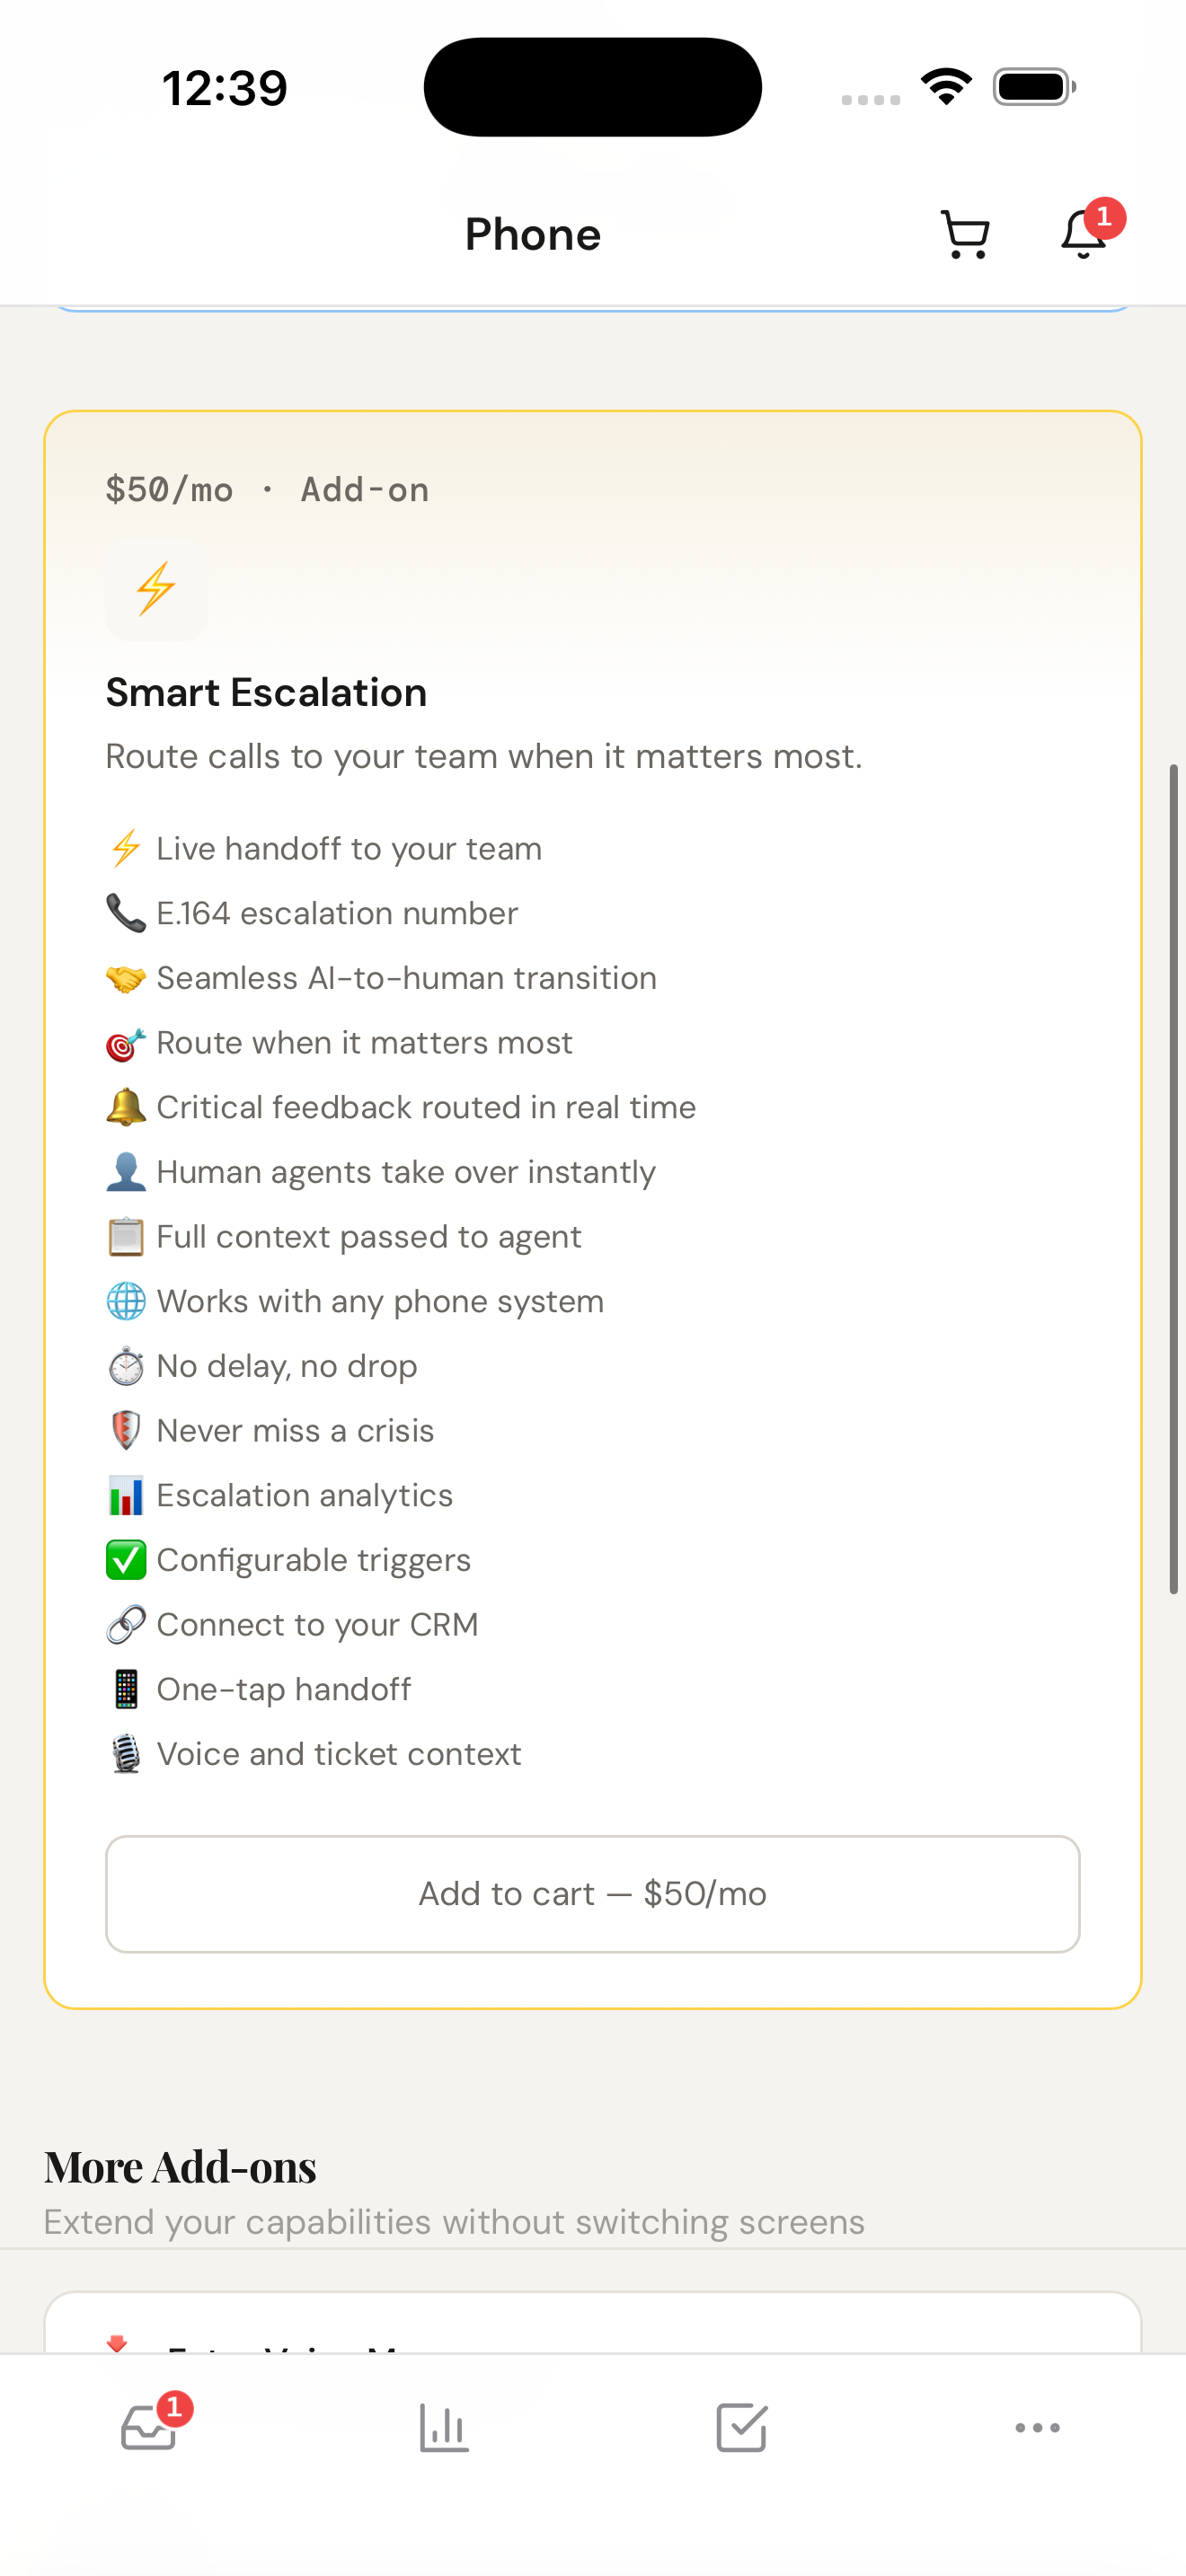Switch to the analytics chart tab

(x=444, y=2426)
